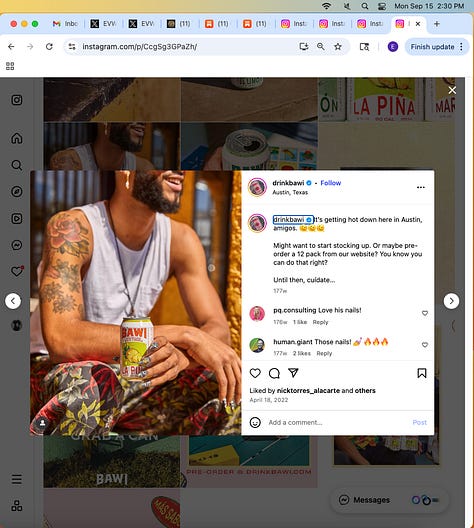This screenshot has height=528, width=474.
Task: Open profile avatar in left sidebar
Action: tap(17, 325)
